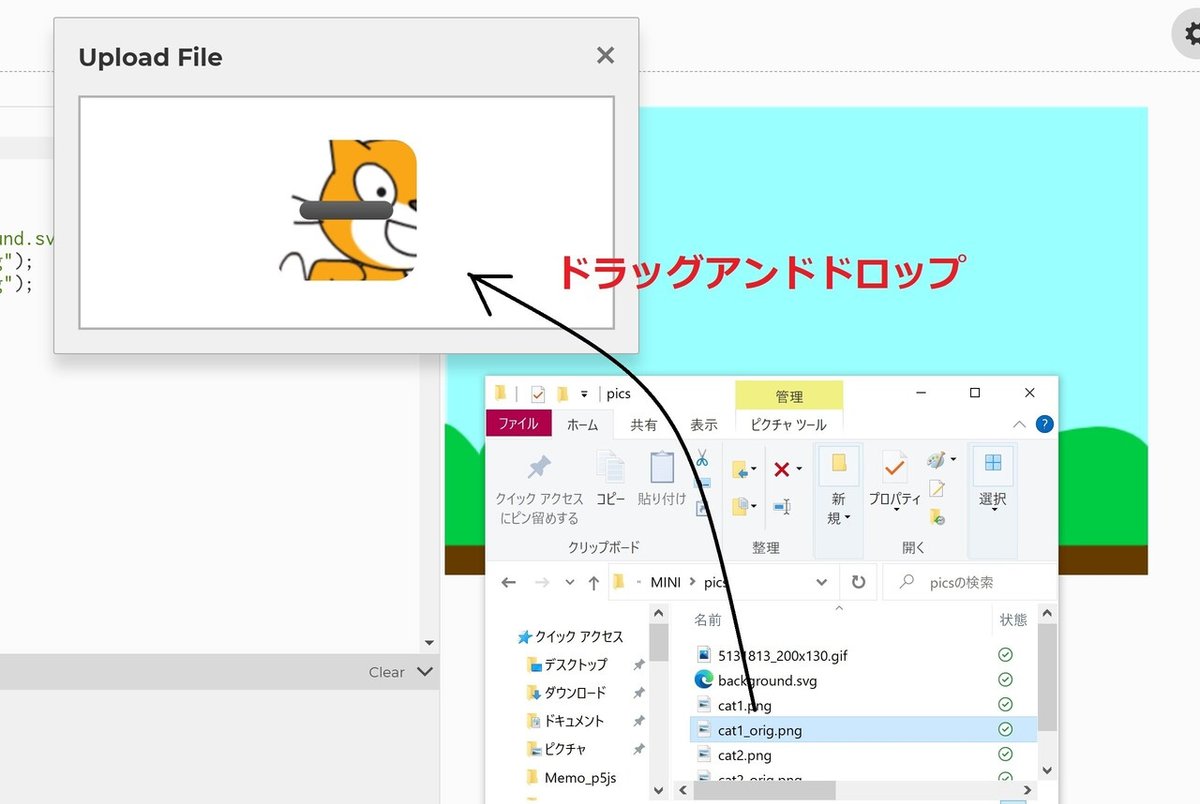Open the address bar path dropdown arrow
1200x804 pixels.
pyautogui.click(x=821, y=582)
